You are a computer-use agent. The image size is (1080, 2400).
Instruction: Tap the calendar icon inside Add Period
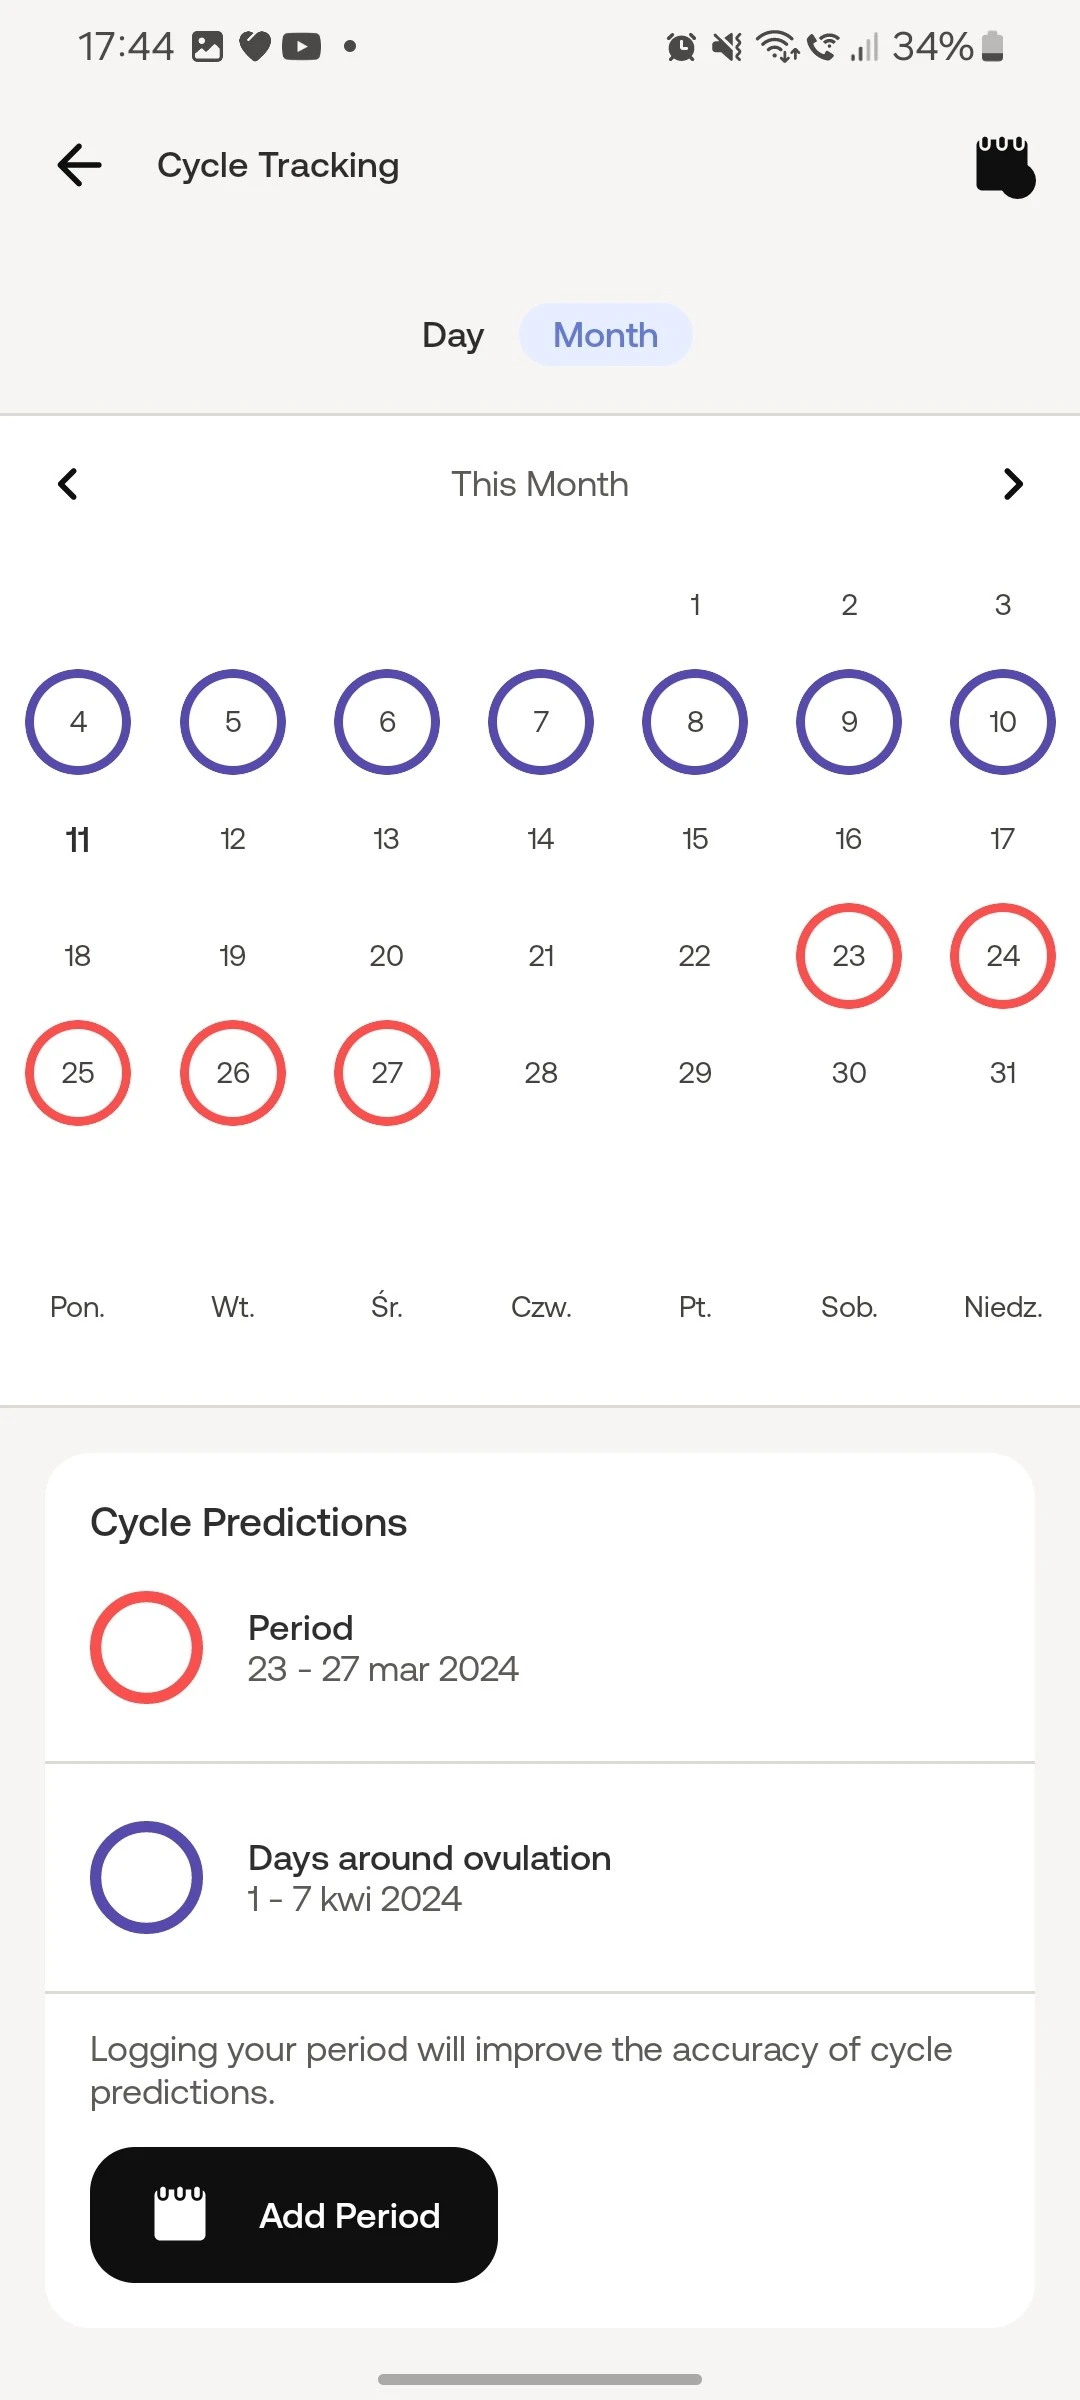pyautogui.click(x=180, y=2213)
